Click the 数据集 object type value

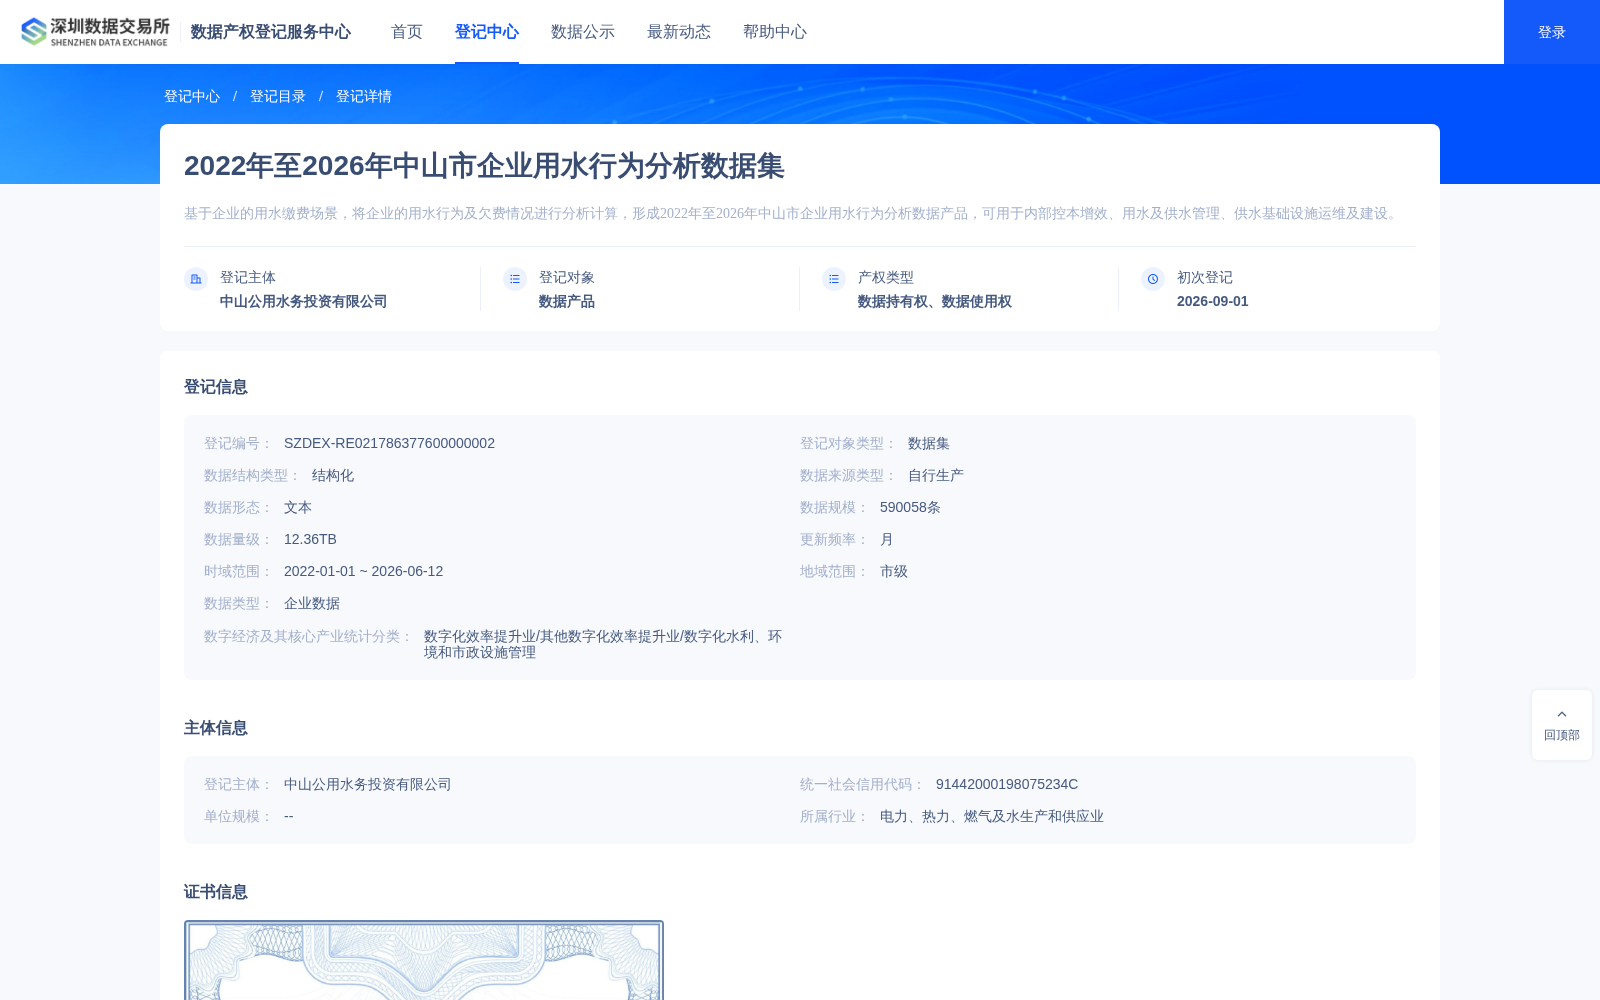coord(929,443)
